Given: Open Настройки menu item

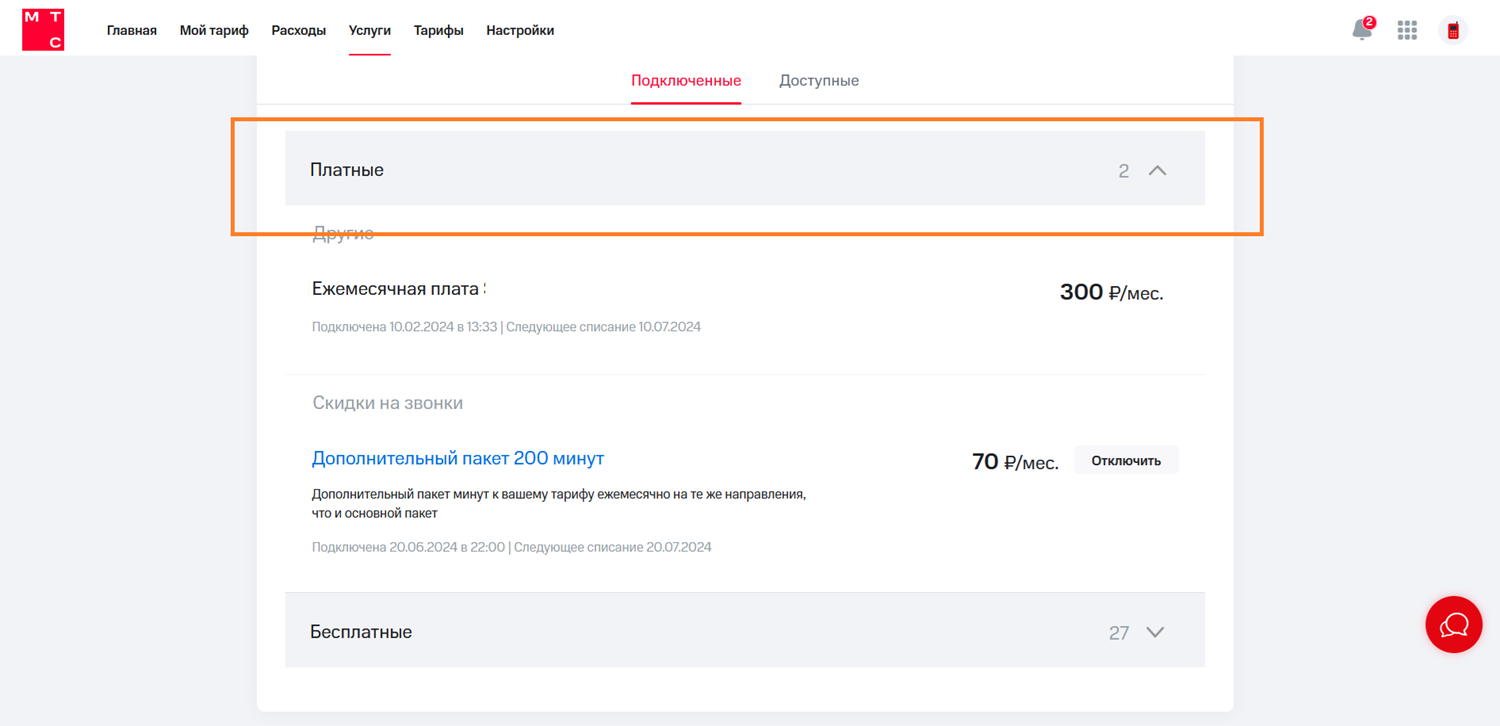Looking at the screenshot, I should tap(520, 30).
